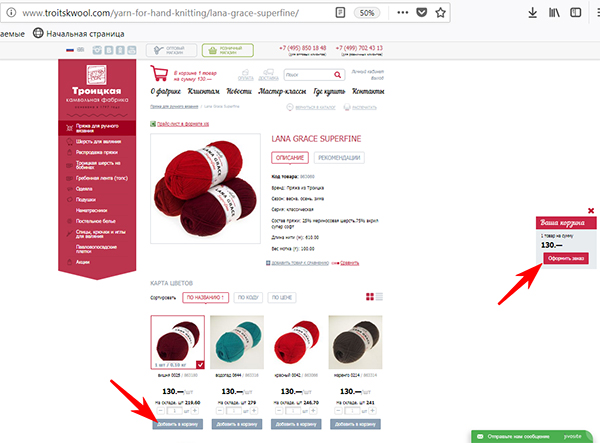Add the красный yarn to the cart
The height and width of the screenshot is (443, 600).
pyautogui.click(x=296, y=424)
